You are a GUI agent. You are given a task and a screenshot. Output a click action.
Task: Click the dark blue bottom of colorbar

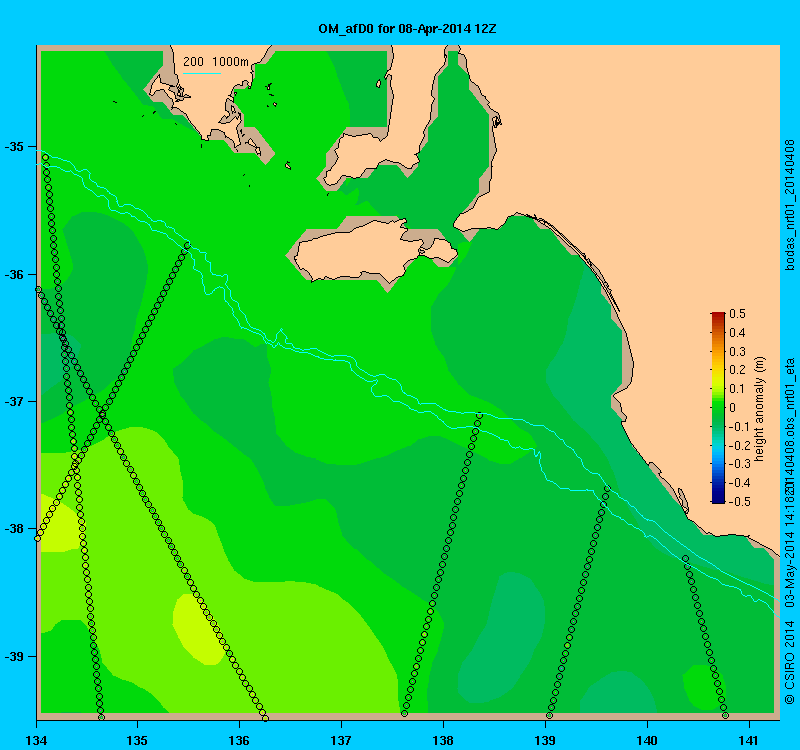click(x=718, y=499)
